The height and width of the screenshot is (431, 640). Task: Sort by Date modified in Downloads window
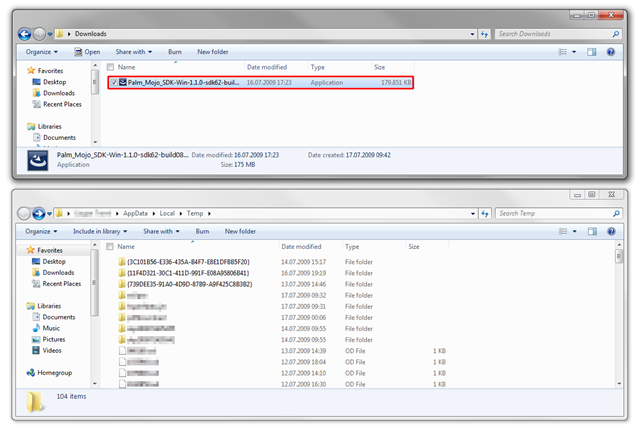(267, 67)
